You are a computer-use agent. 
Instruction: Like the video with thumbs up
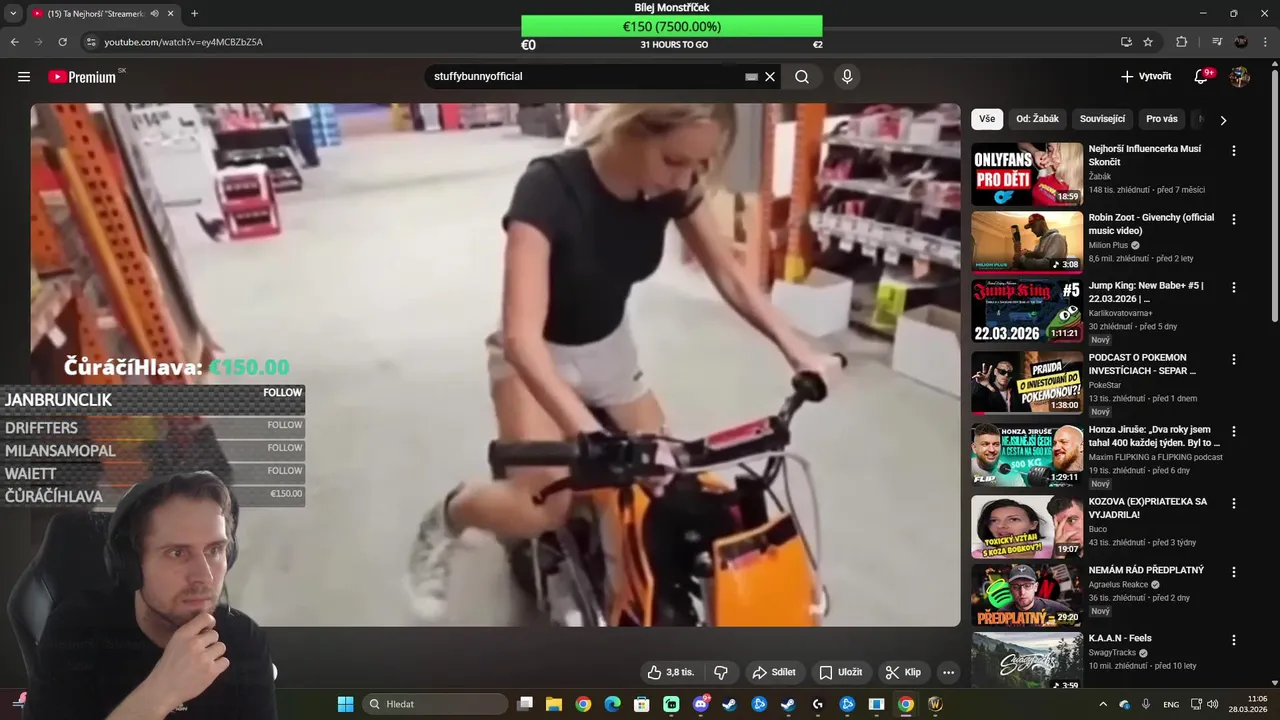(670, 672)
